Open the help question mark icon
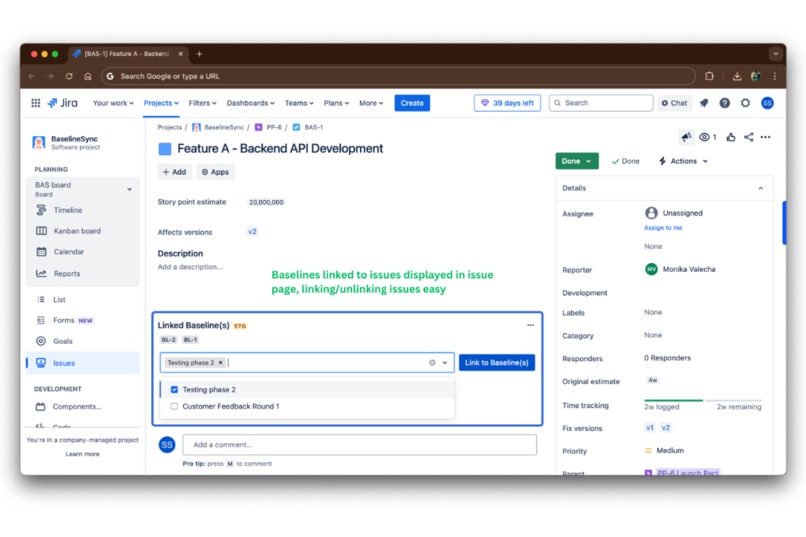806x537 pixels. [x=724, y=103]
